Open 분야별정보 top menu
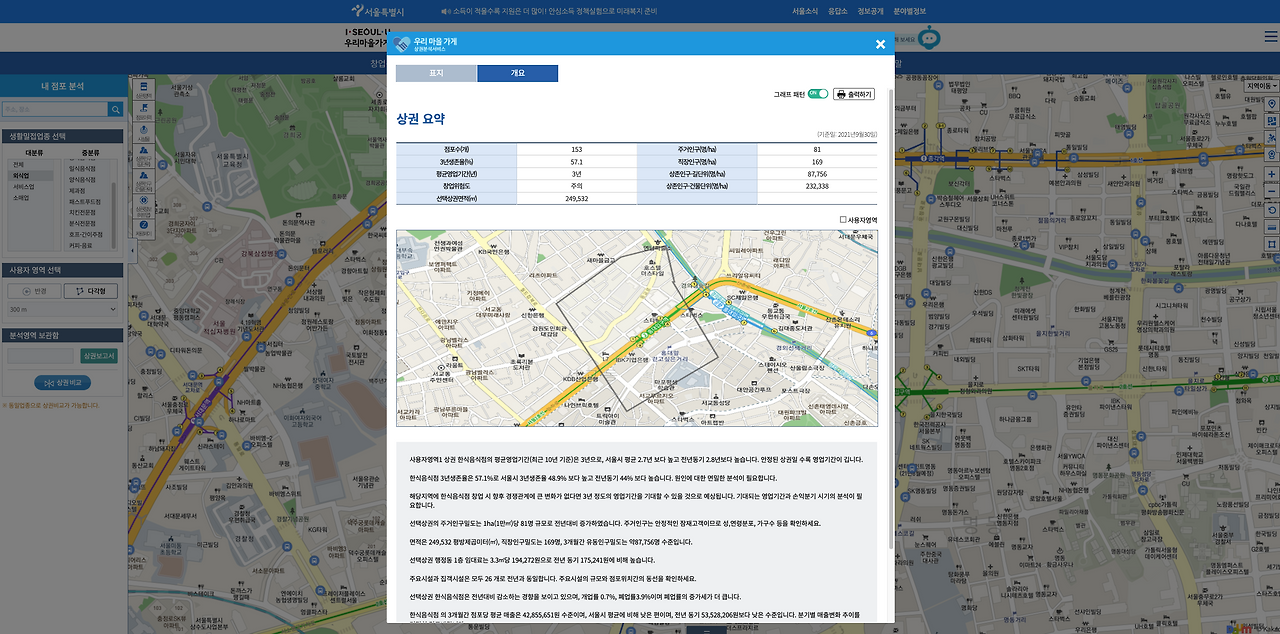This screenshot has height=634, width=1280. 910,11
